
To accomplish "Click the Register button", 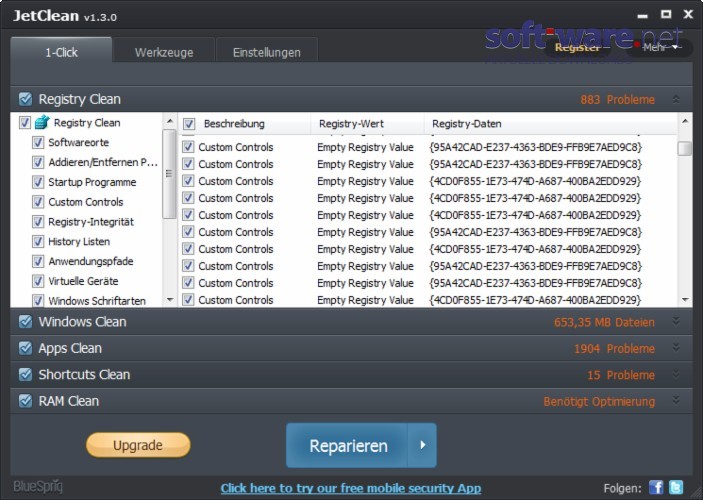I will (x=577, y=48).
